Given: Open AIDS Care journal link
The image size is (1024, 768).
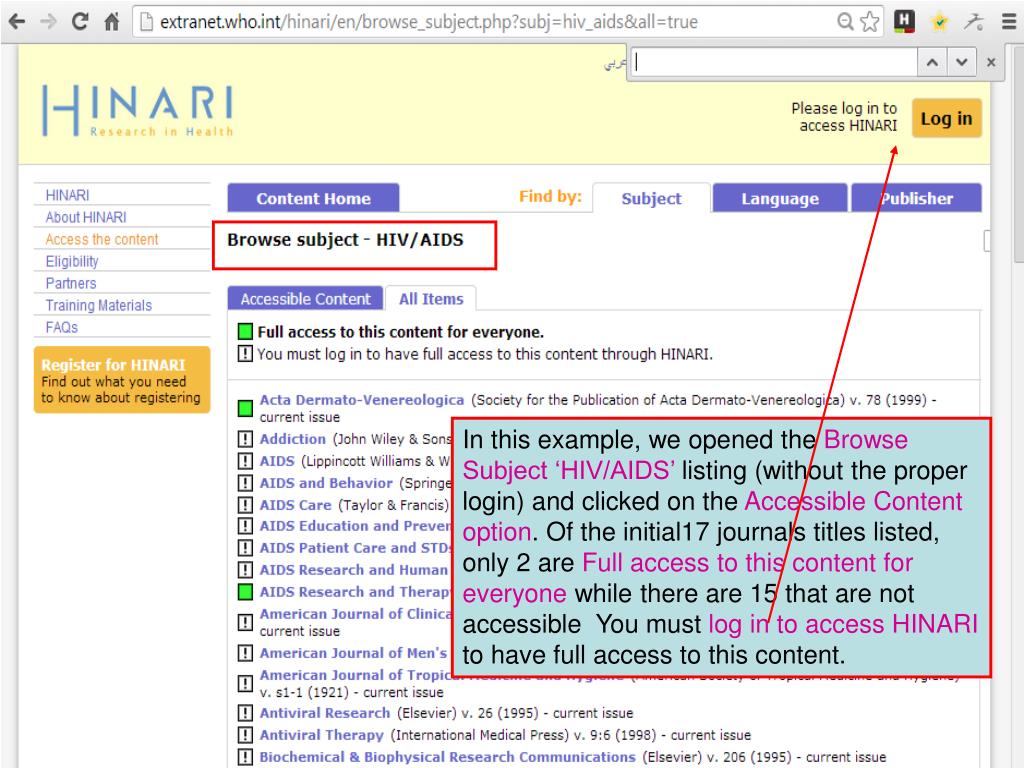Looking at the screenshot, I should pyautogui.click(x=295, y=505).
